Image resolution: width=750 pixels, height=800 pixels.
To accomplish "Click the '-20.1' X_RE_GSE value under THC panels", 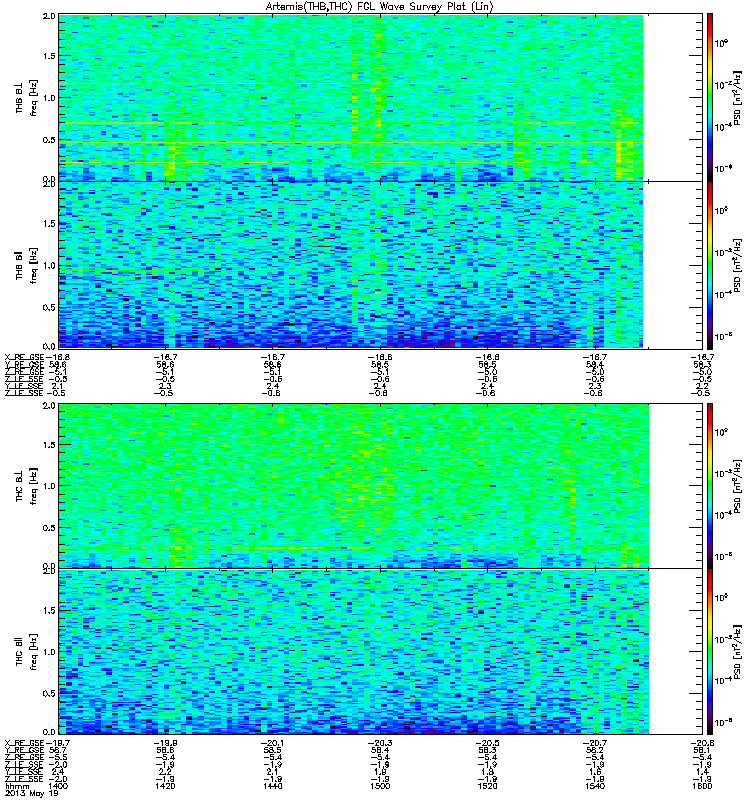I will coord(272,743).
